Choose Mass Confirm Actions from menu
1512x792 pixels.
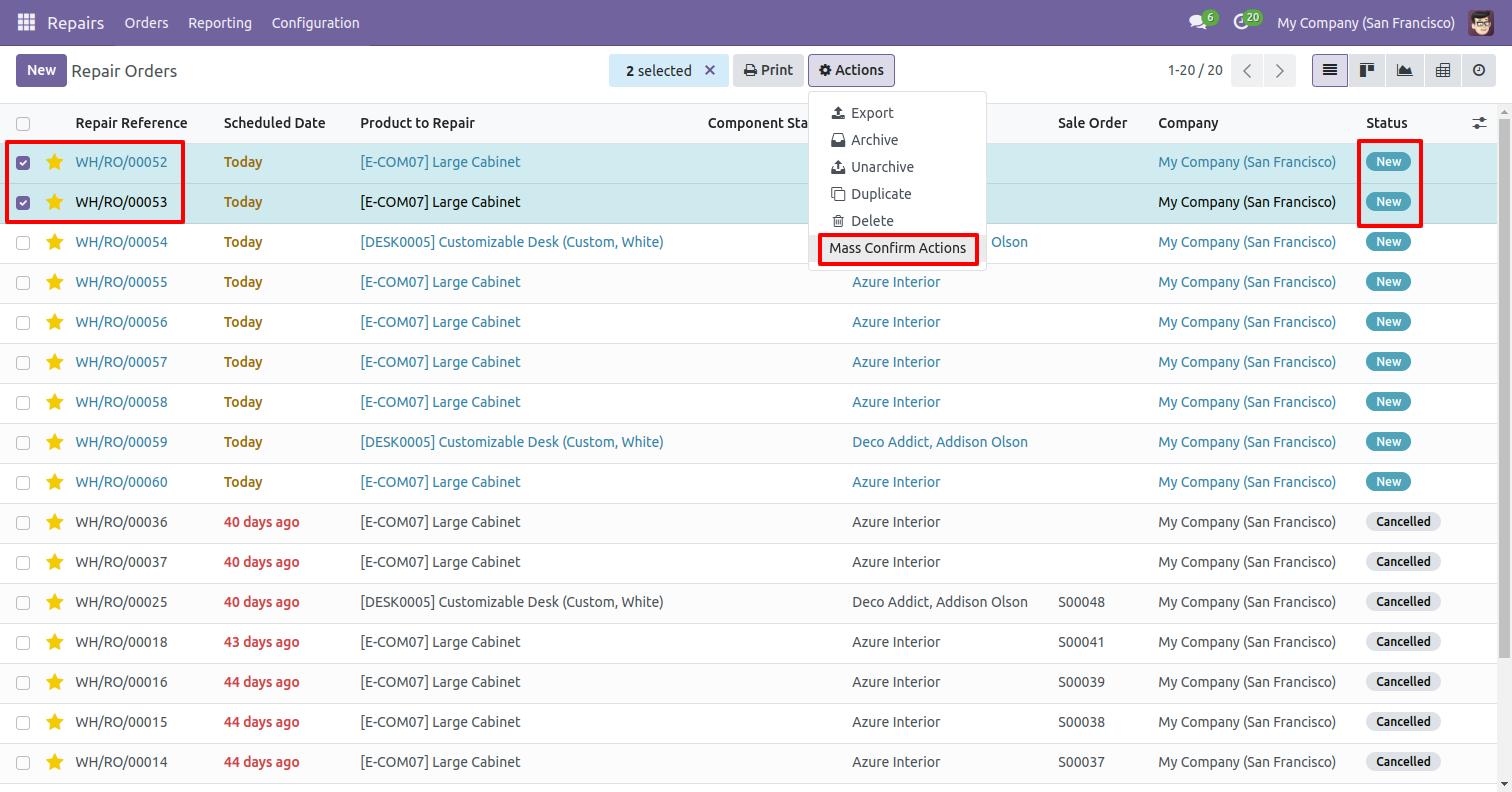(x=897, y=248)
